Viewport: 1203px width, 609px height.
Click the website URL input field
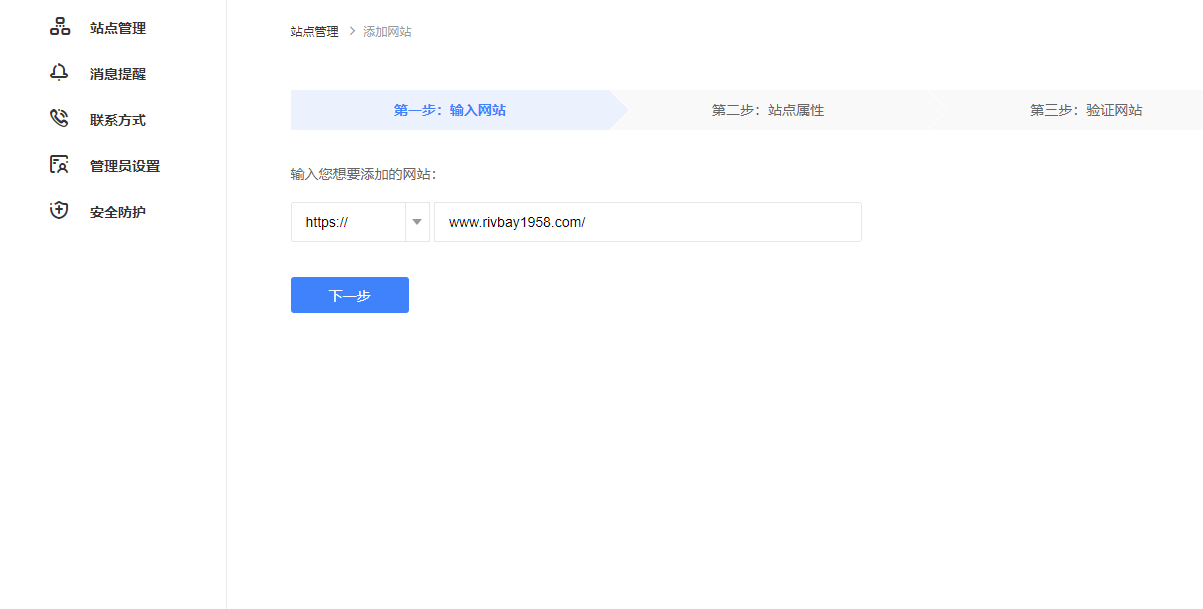click(x=647, y=222)
